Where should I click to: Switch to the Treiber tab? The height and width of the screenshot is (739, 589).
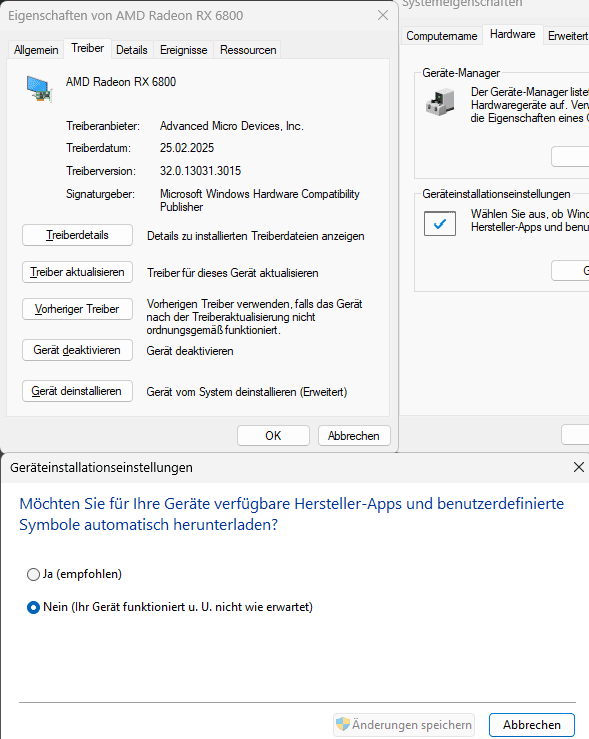point(88,48)
